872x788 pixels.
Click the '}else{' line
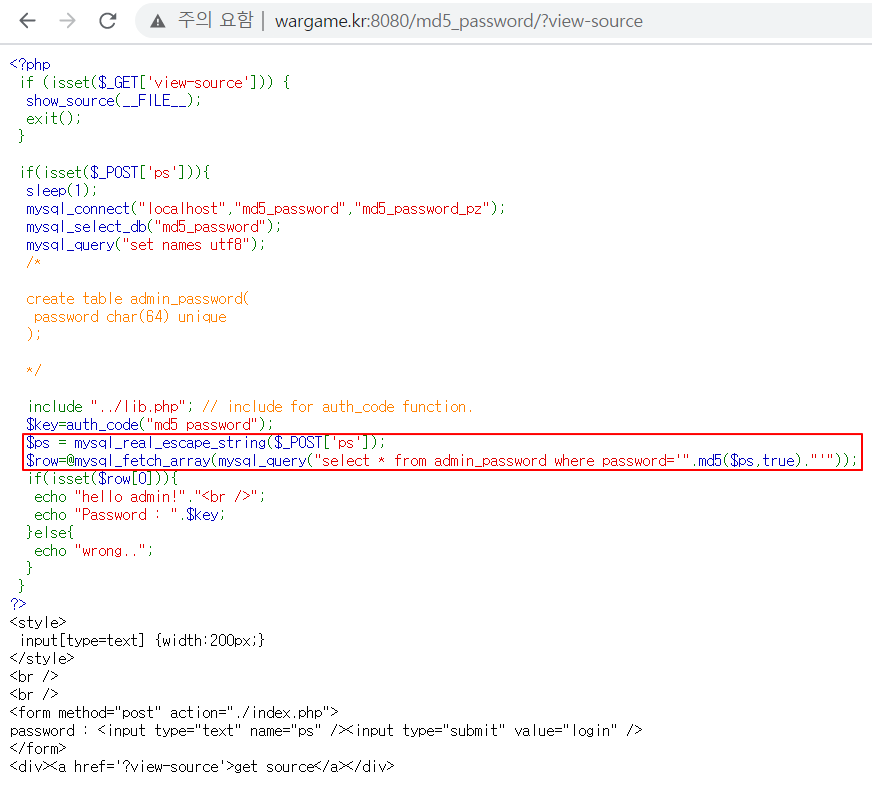pos(49,533)
